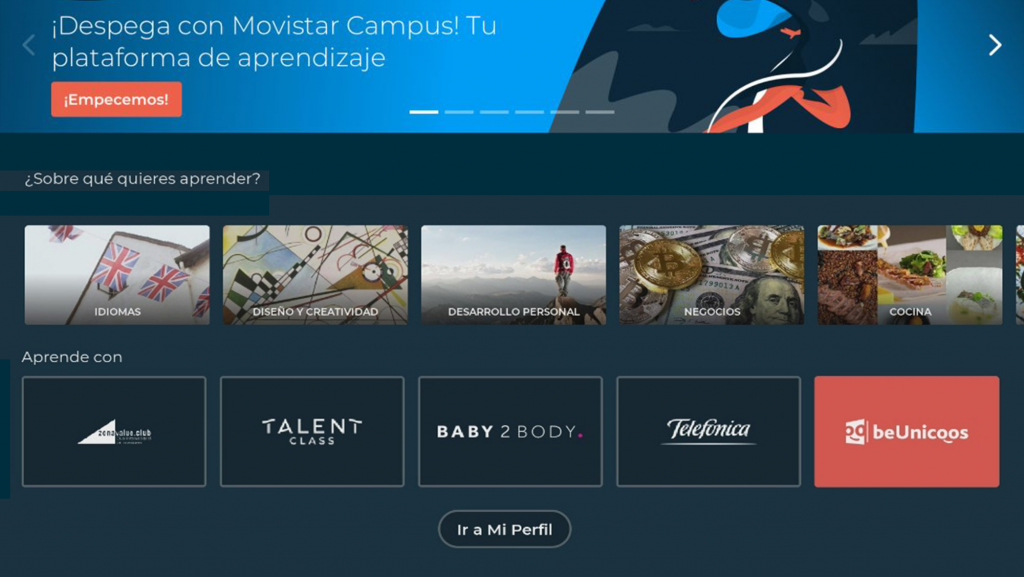Open Diseño y Creatividad category

point(315,275)
